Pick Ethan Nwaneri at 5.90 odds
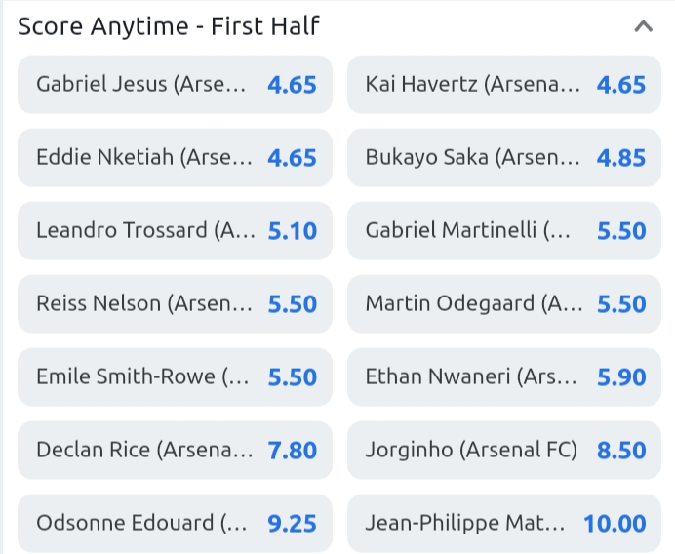 [x=504, y=377]
